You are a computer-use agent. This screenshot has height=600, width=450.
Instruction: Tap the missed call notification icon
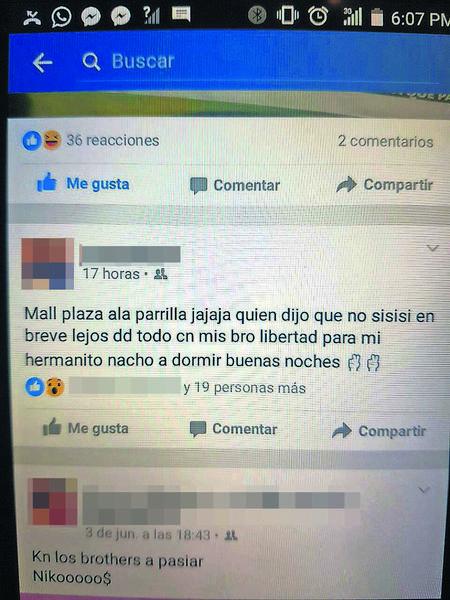coord(32,18)
